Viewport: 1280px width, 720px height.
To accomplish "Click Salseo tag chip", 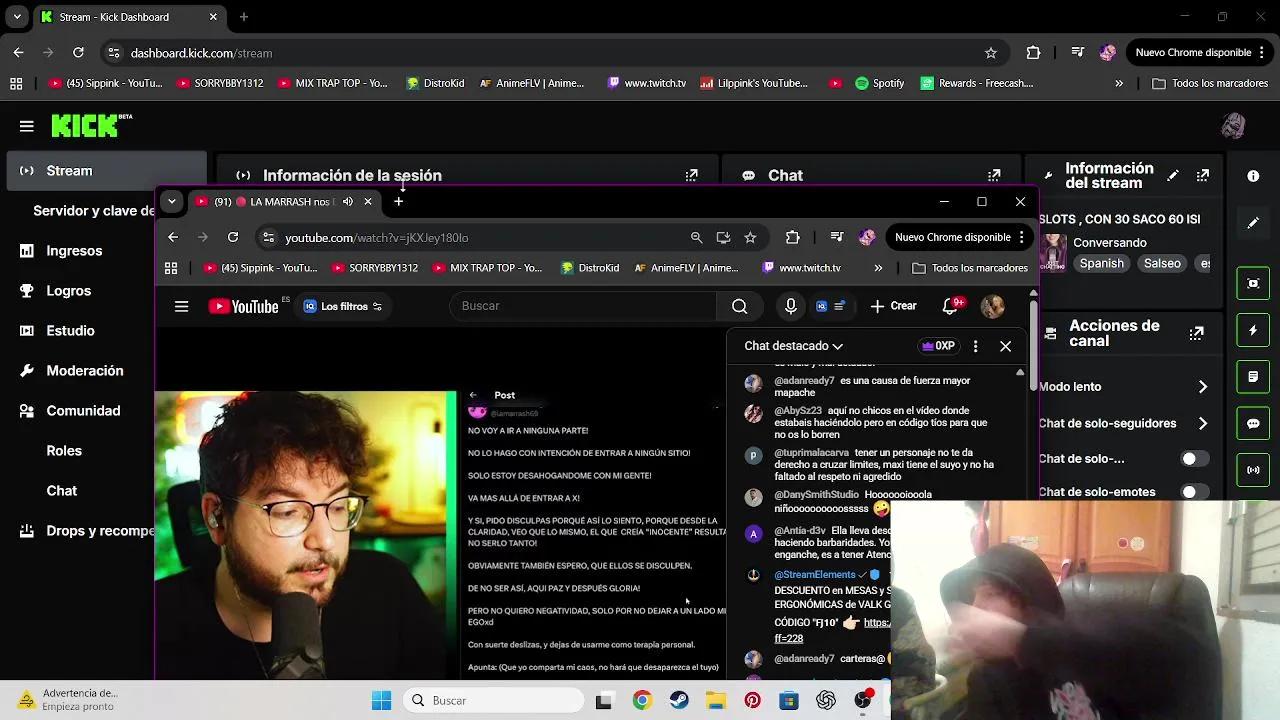I will point(1162,264).
